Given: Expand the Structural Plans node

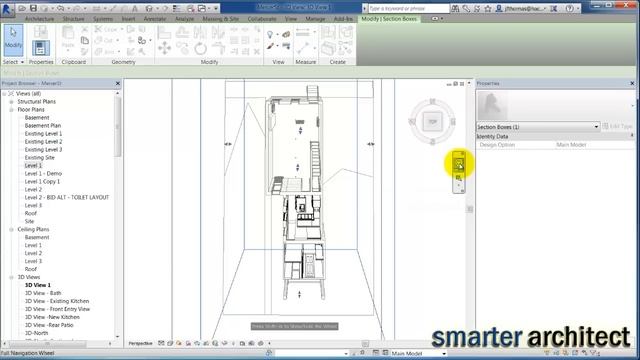Looking at the screenshot, I should (11, 102).
